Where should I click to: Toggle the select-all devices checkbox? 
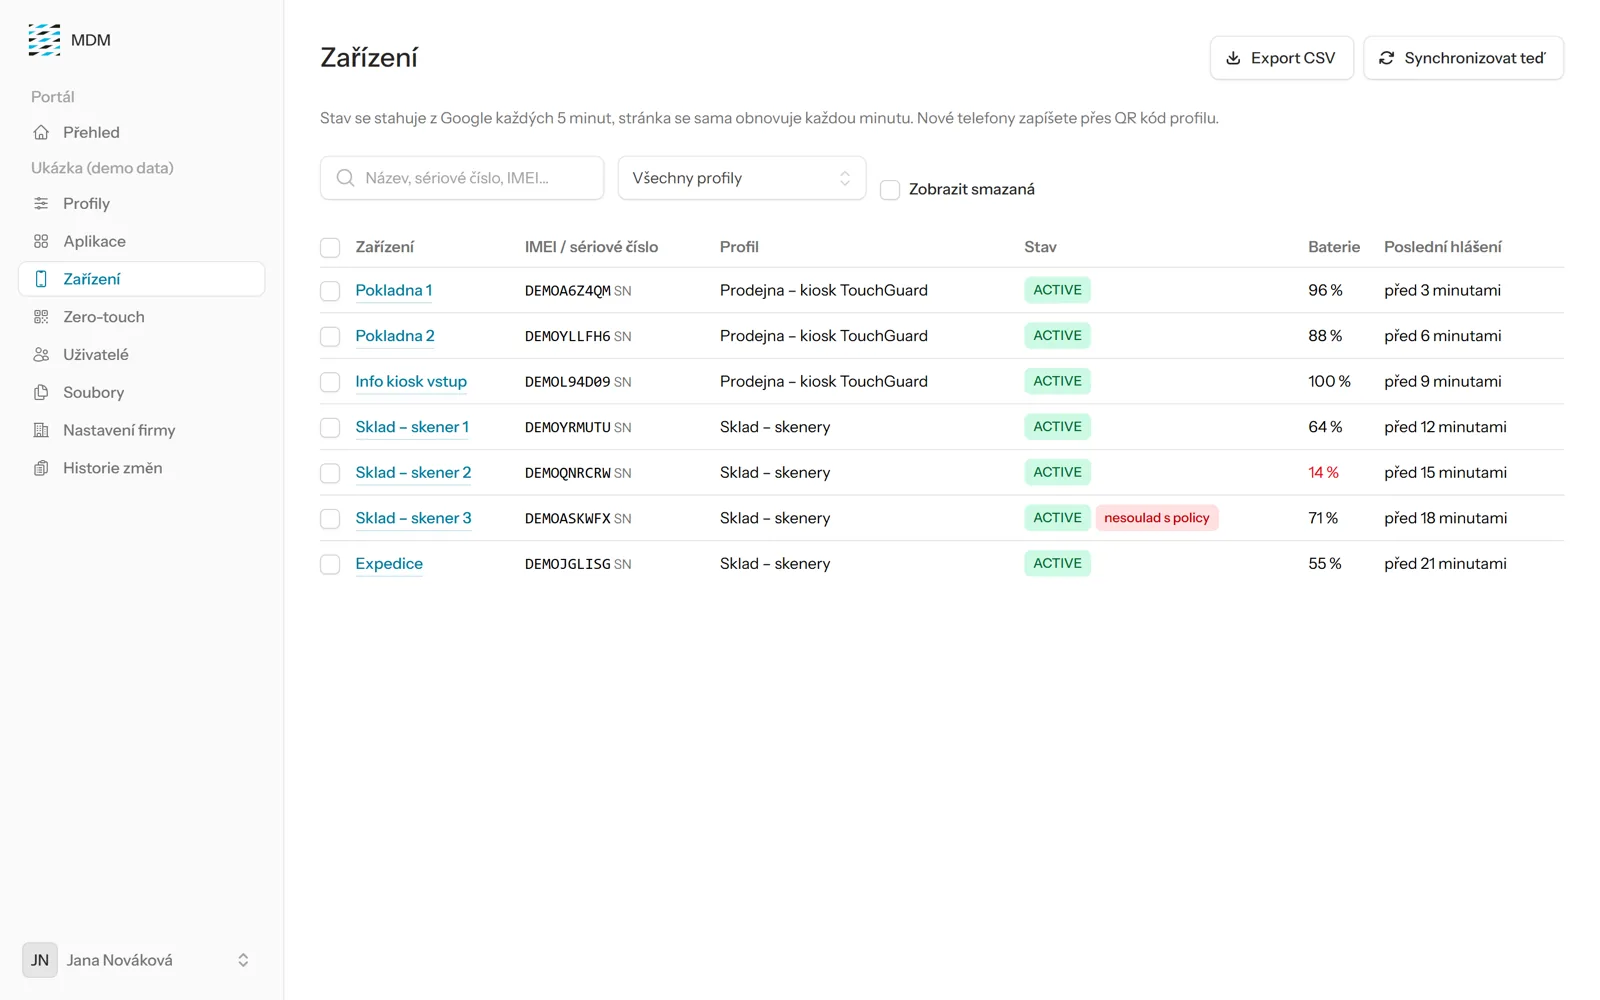click(330, 248)
